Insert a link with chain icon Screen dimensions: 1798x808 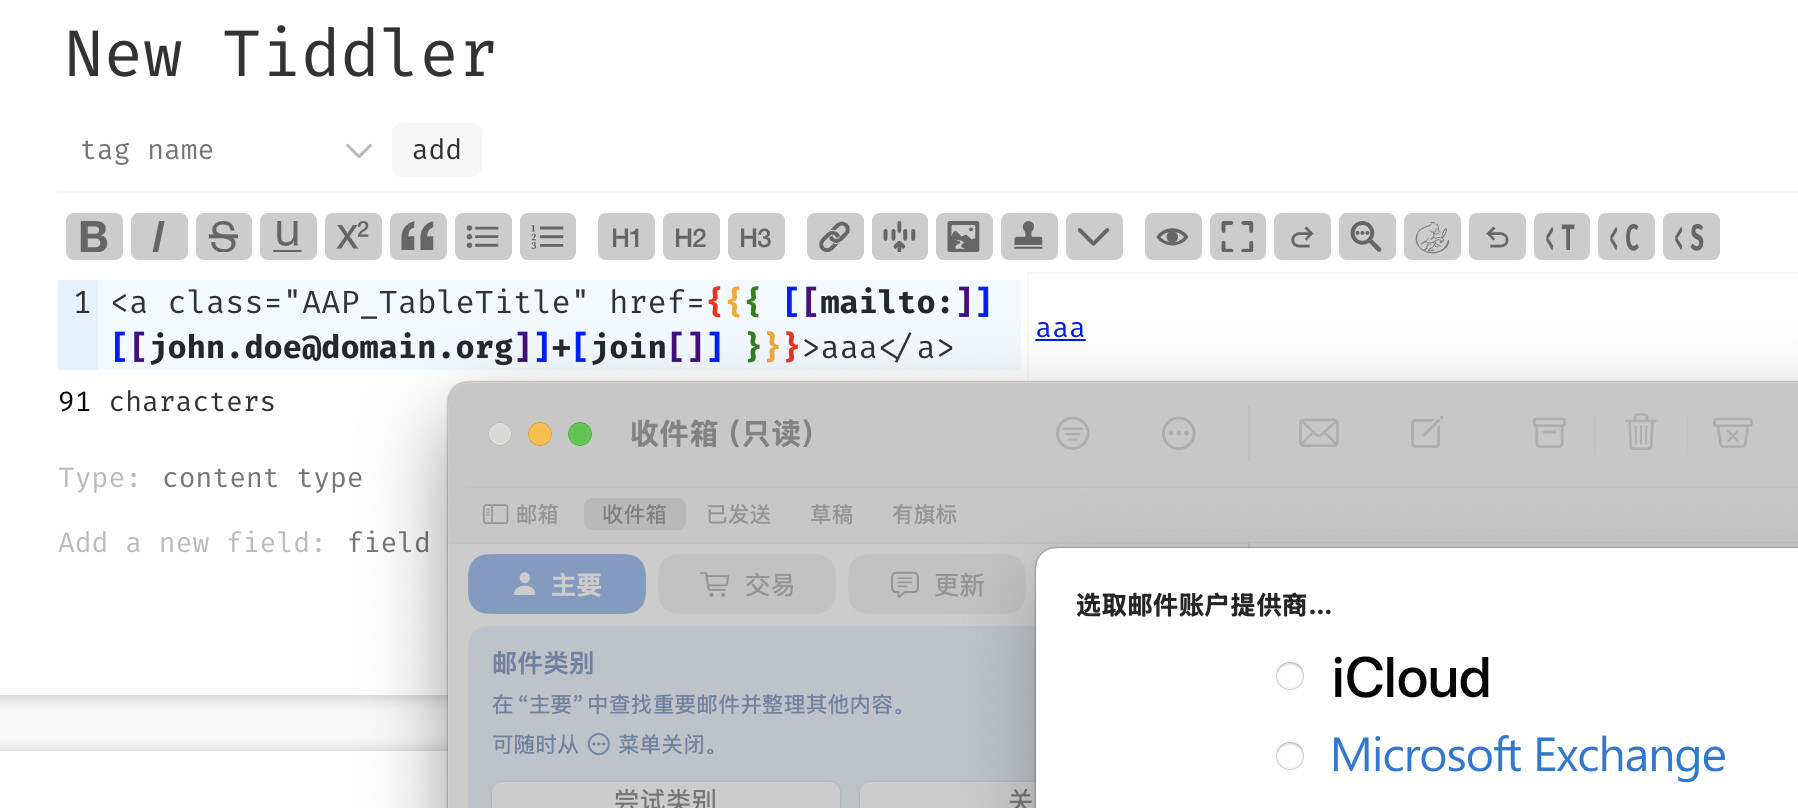[835, 237]
